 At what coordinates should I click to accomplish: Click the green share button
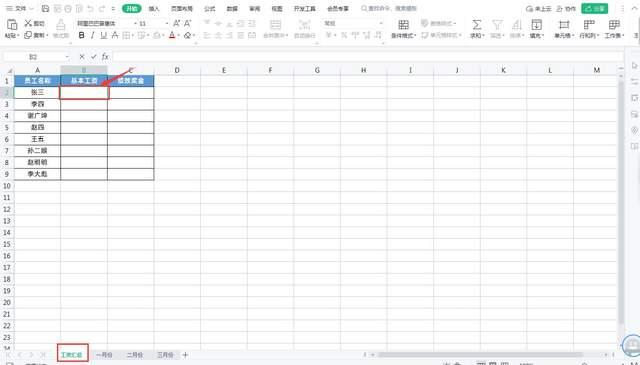coord(594,9)
